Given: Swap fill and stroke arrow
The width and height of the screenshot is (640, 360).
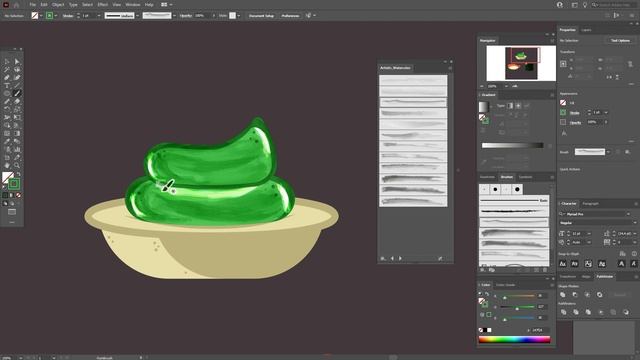Looking at the screenshot, I should [18, 174].
